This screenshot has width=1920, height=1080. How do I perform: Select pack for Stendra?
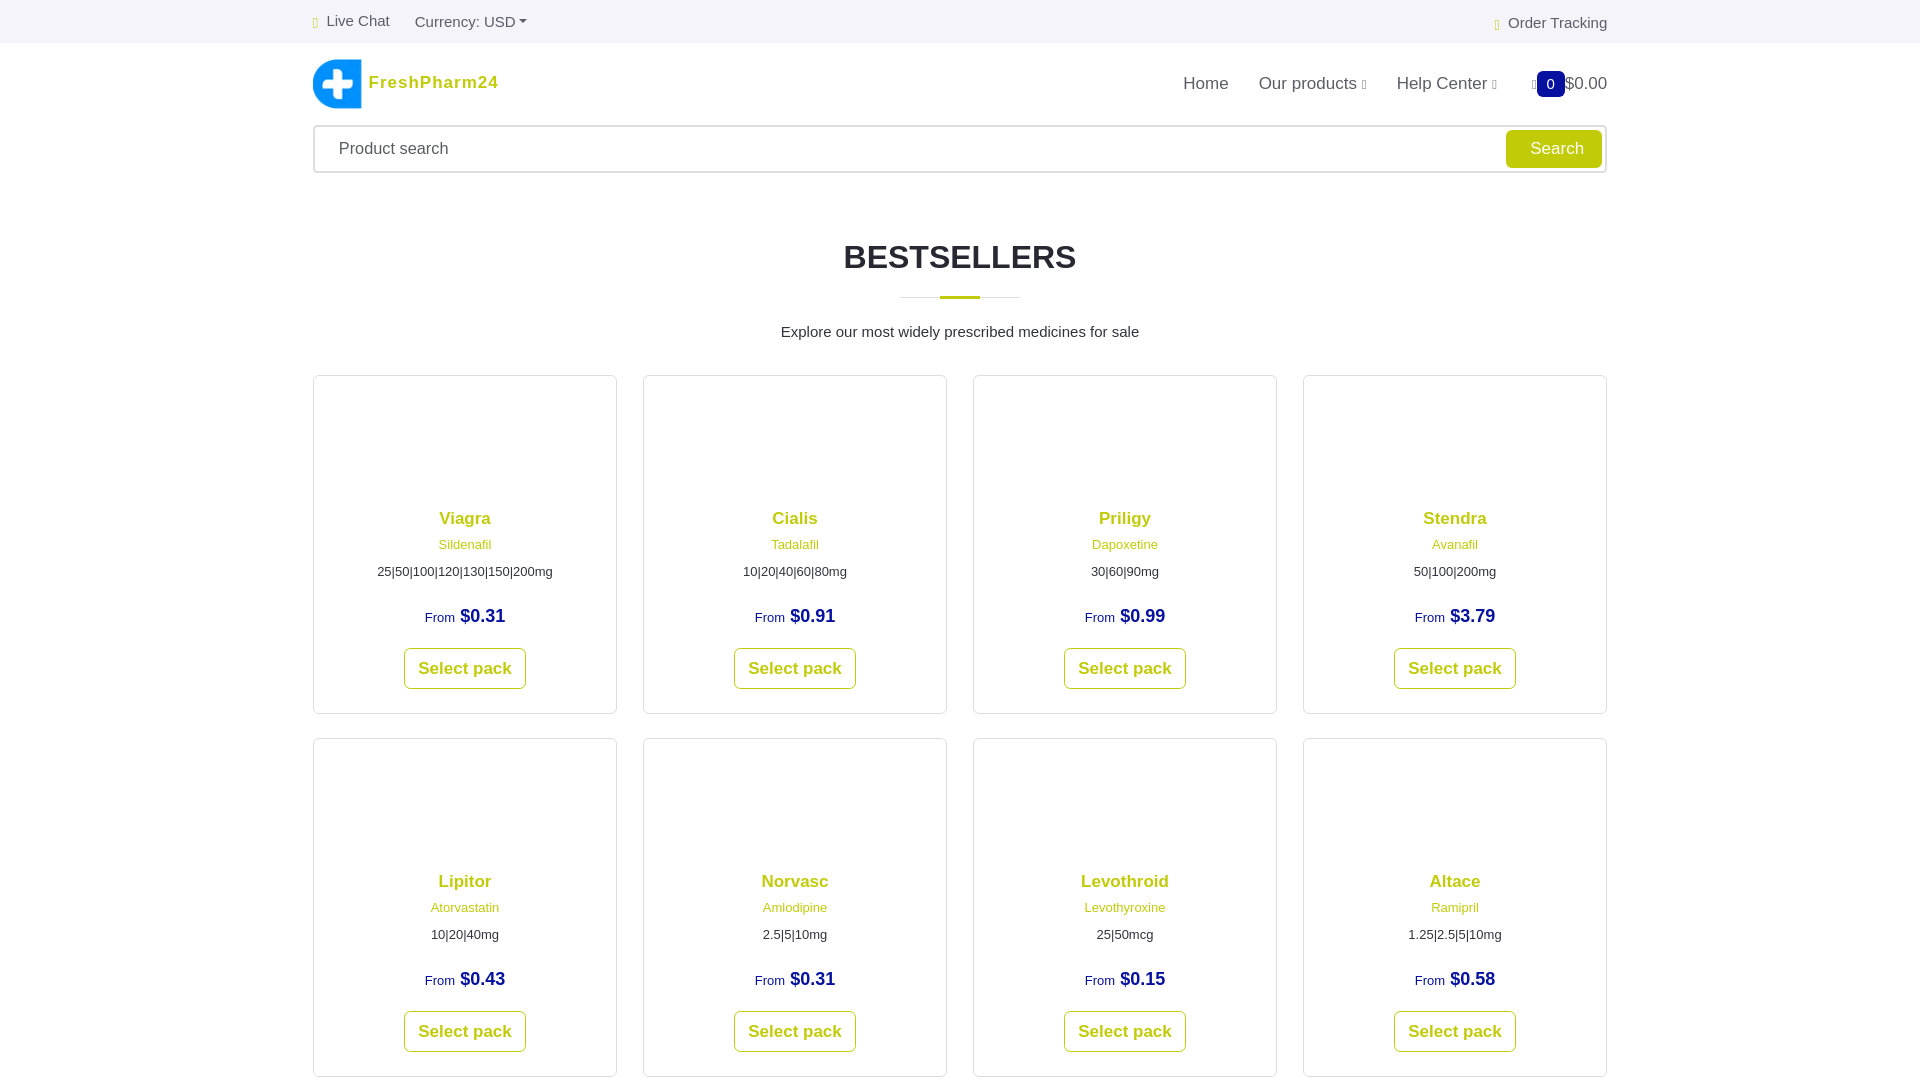coord(1455,669)
